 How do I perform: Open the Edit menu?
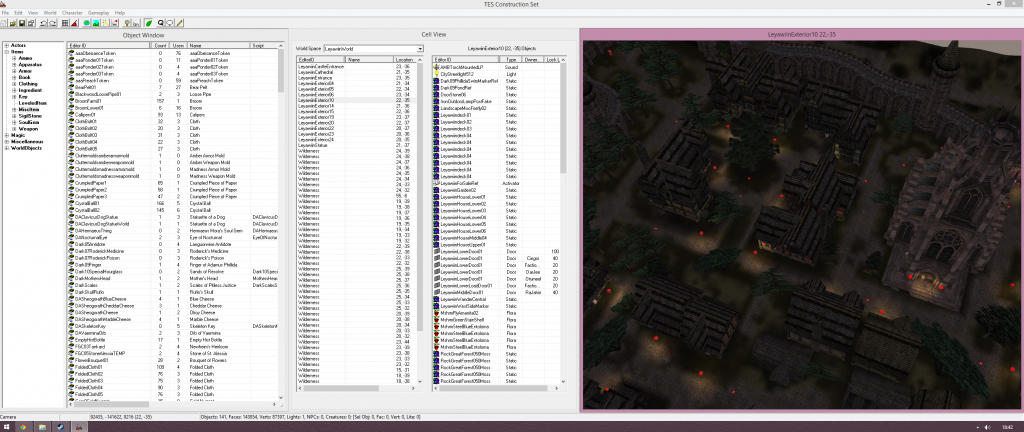pos(18,12)
